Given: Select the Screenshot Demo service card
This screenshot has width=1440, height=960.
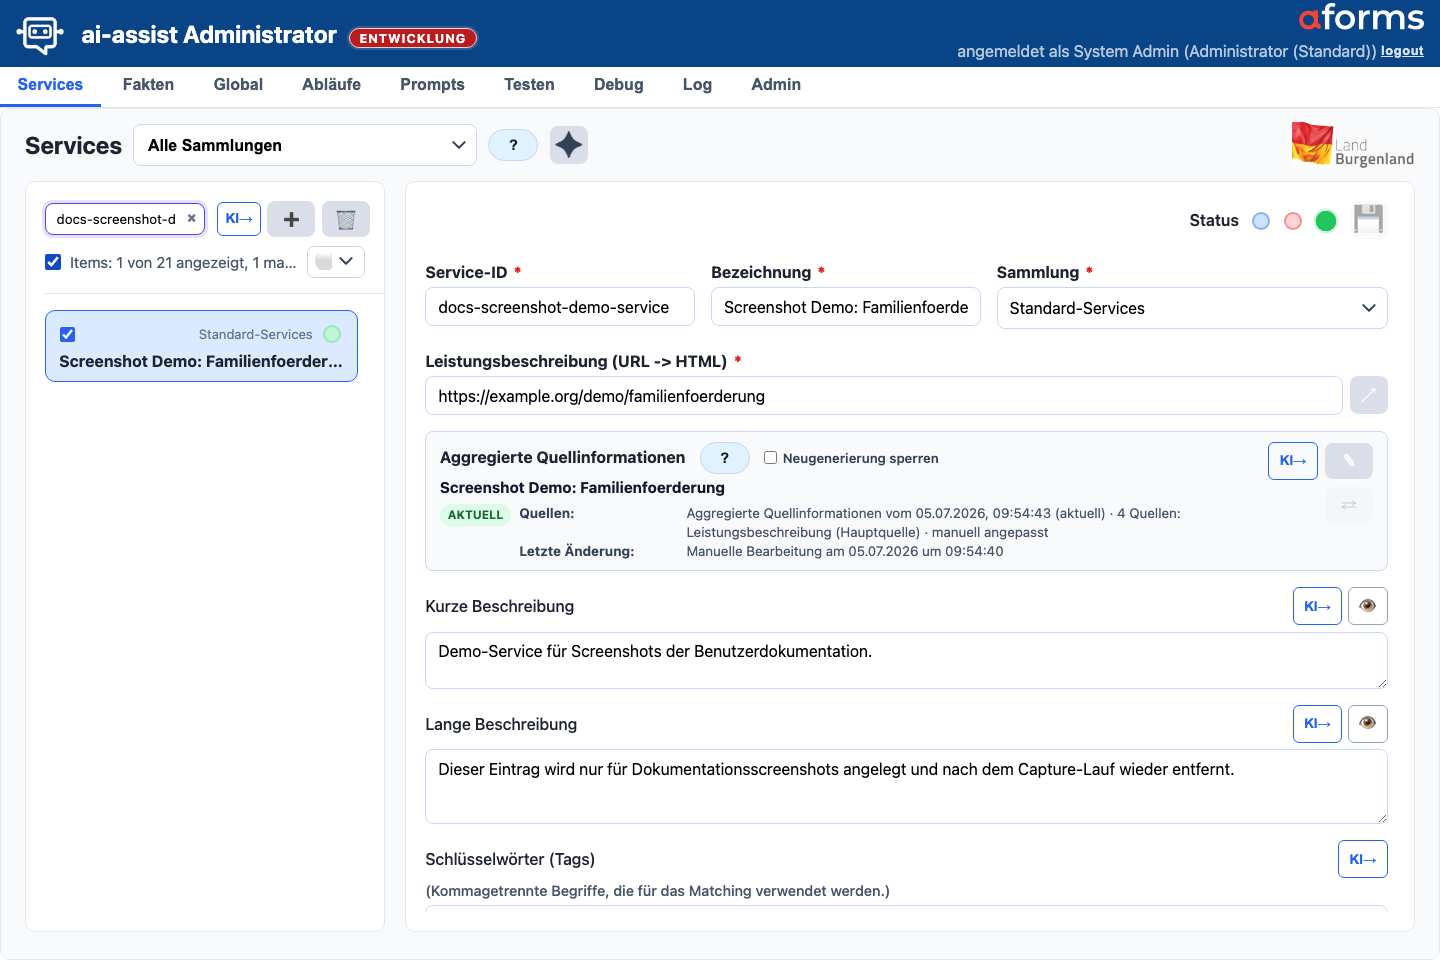Looking at the screenshot, I should [201, 346].
